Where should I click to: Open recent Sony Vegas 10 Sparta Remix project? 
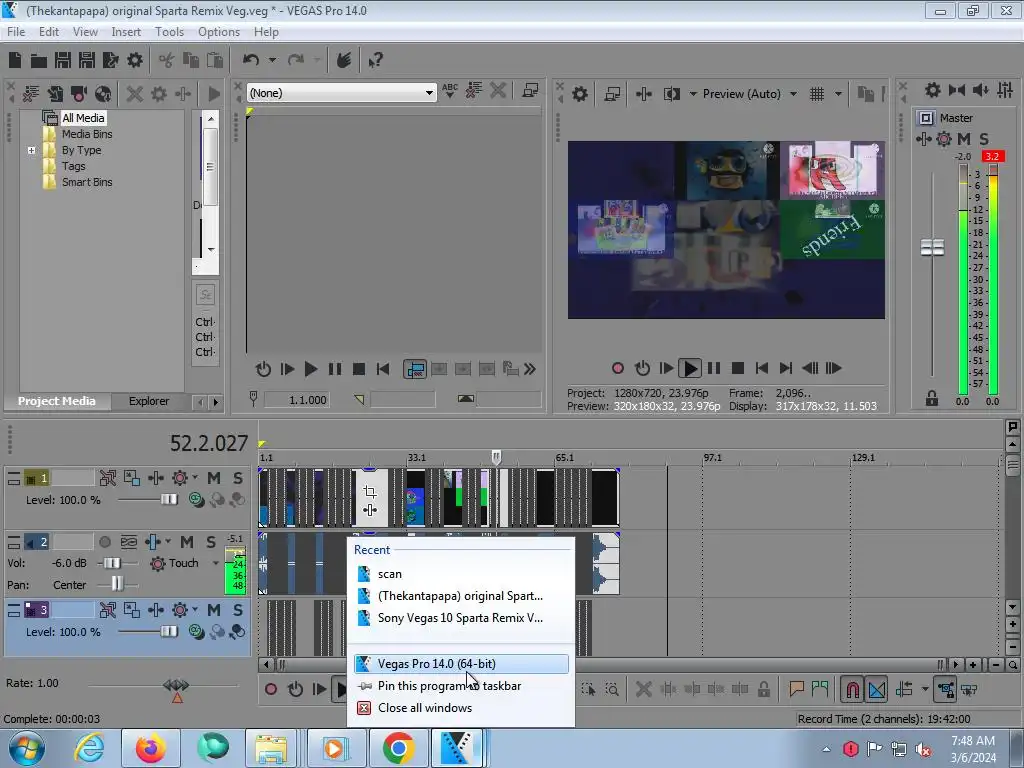(x=461, y=618)
